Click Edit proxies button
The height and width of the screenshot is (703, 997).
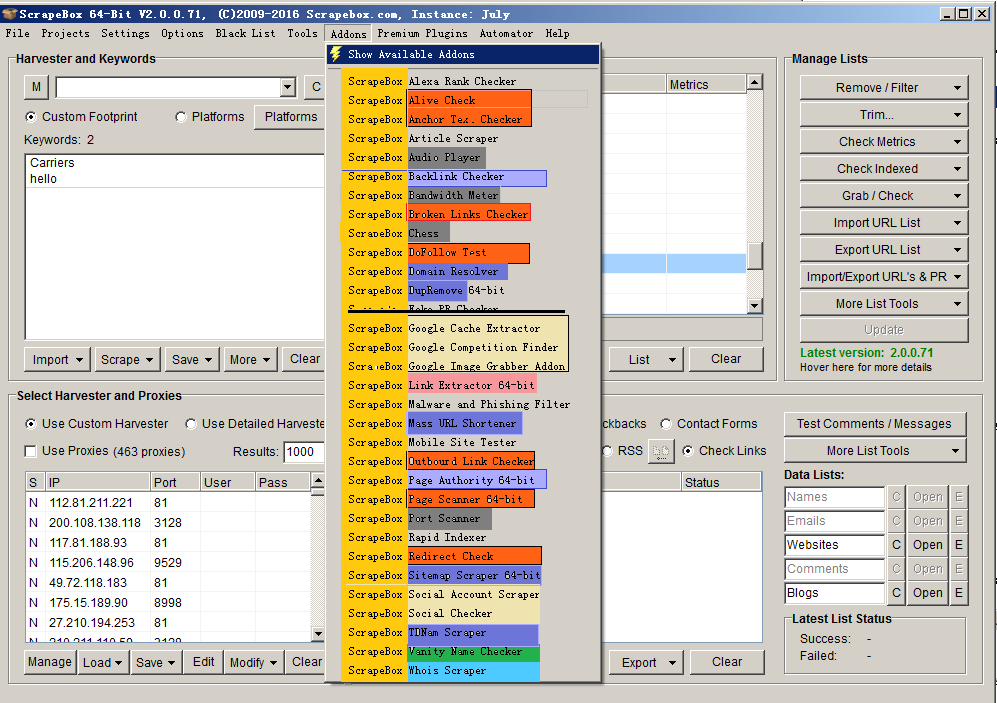click(x=203, y=662)
